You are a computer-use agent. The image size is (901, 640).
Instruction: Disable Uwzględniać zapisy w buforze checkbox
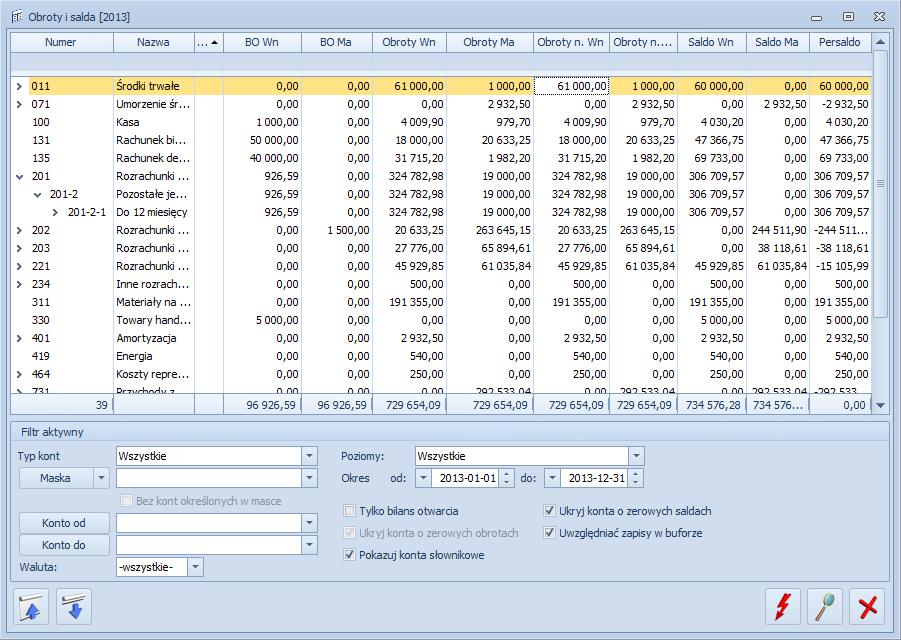point(549,533)
